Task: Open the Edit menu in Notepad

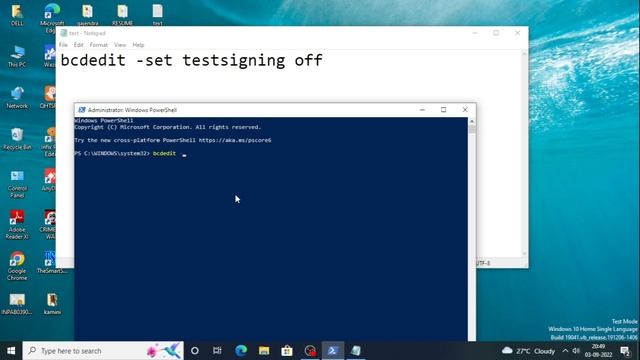Action: pos(78,44)
